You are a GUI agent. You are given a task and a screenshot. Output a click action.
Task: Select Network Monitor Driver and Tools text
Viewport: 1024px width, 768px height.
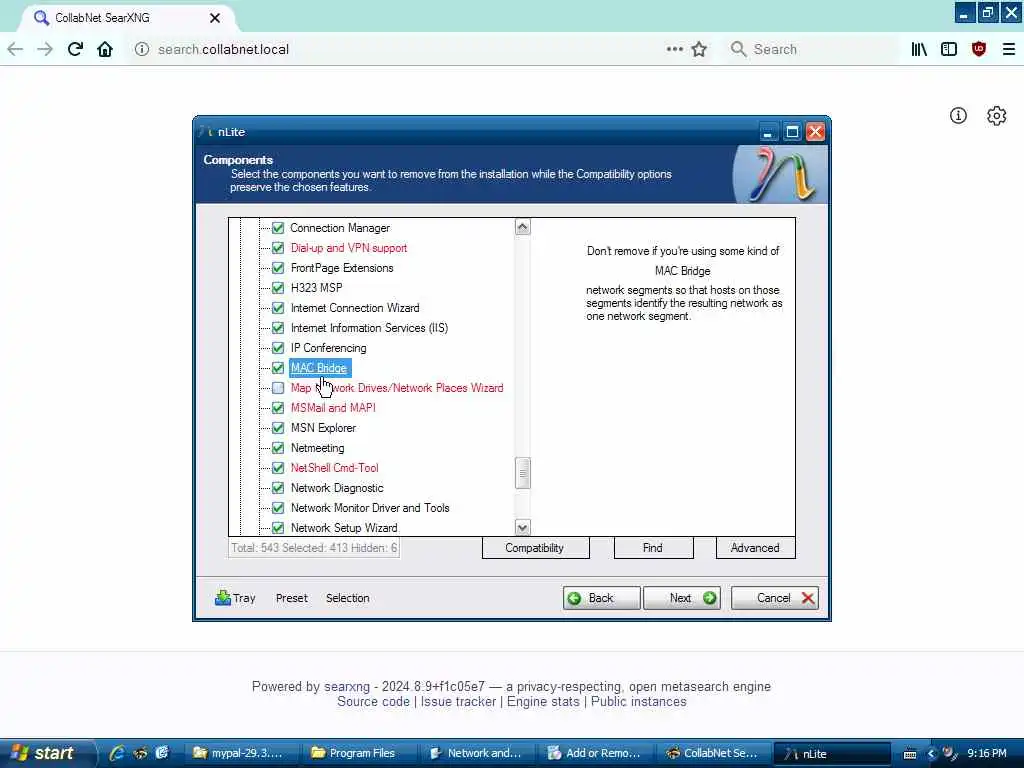pyautogui.click(x=370, y=508)
